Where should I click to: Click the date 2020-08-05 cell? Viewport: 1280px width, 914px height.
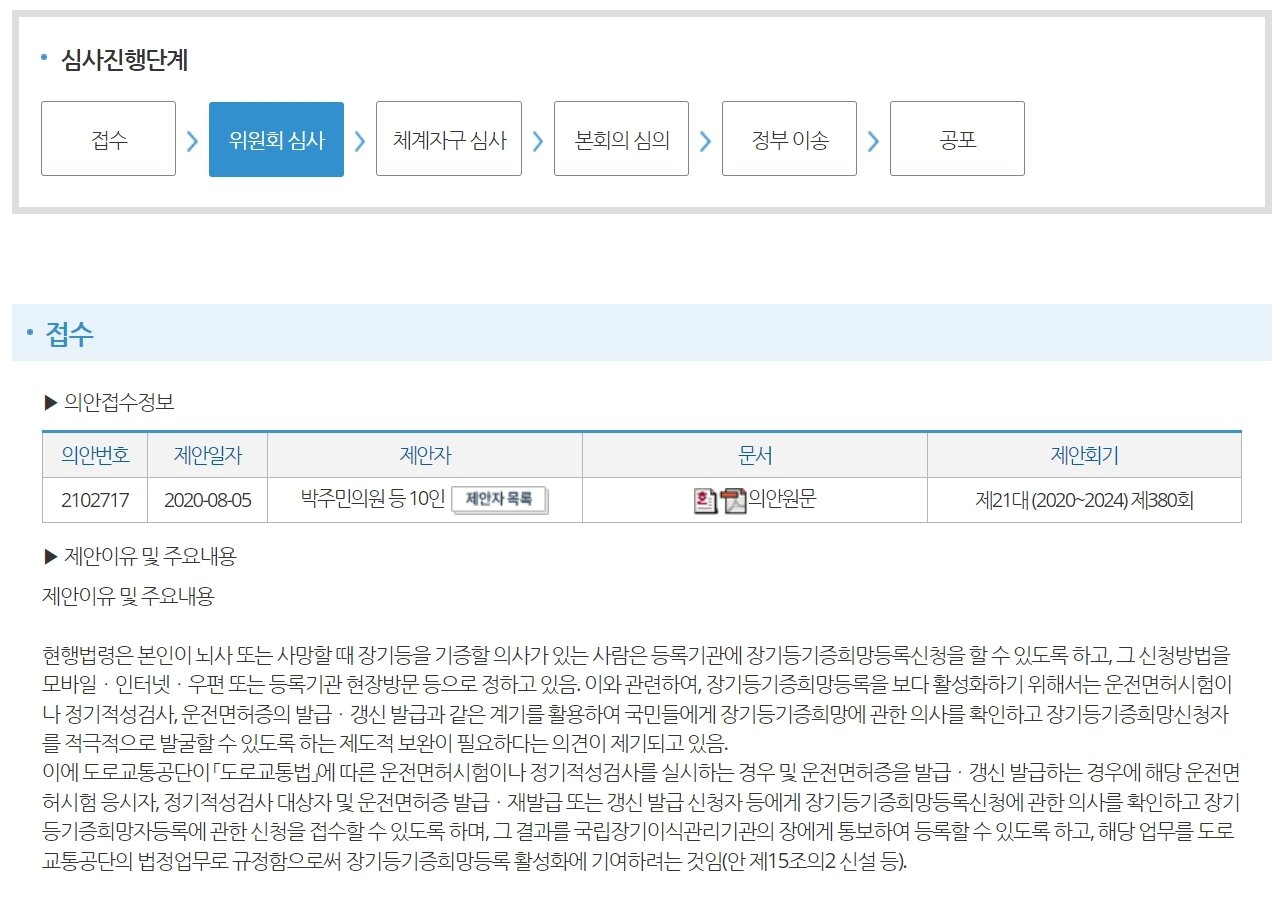[207, 500]
